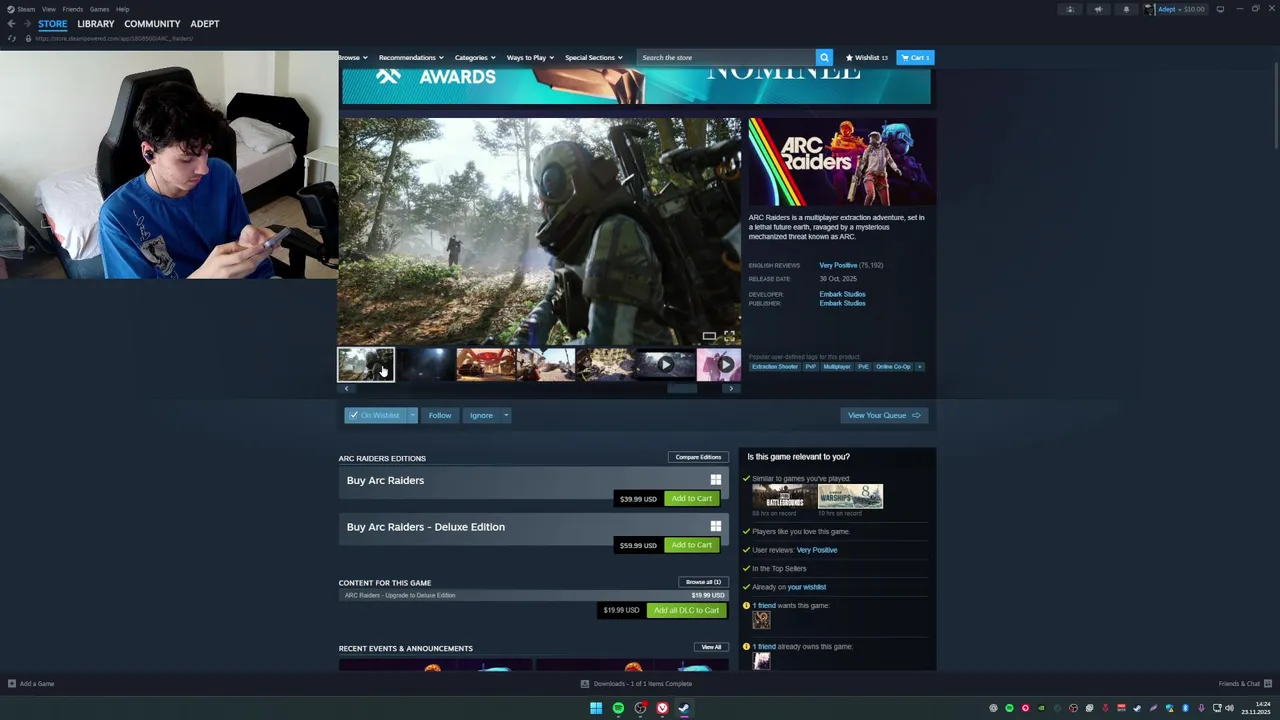Open the Games menu
This screenshot has width=1280, height=720.
99,9
